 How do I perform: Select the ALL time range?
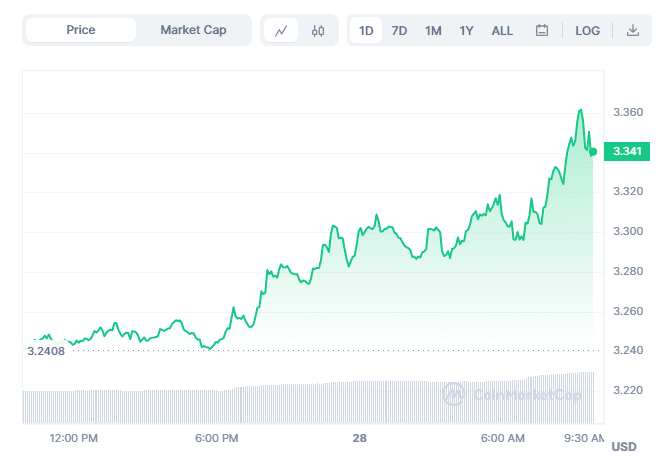502,30
